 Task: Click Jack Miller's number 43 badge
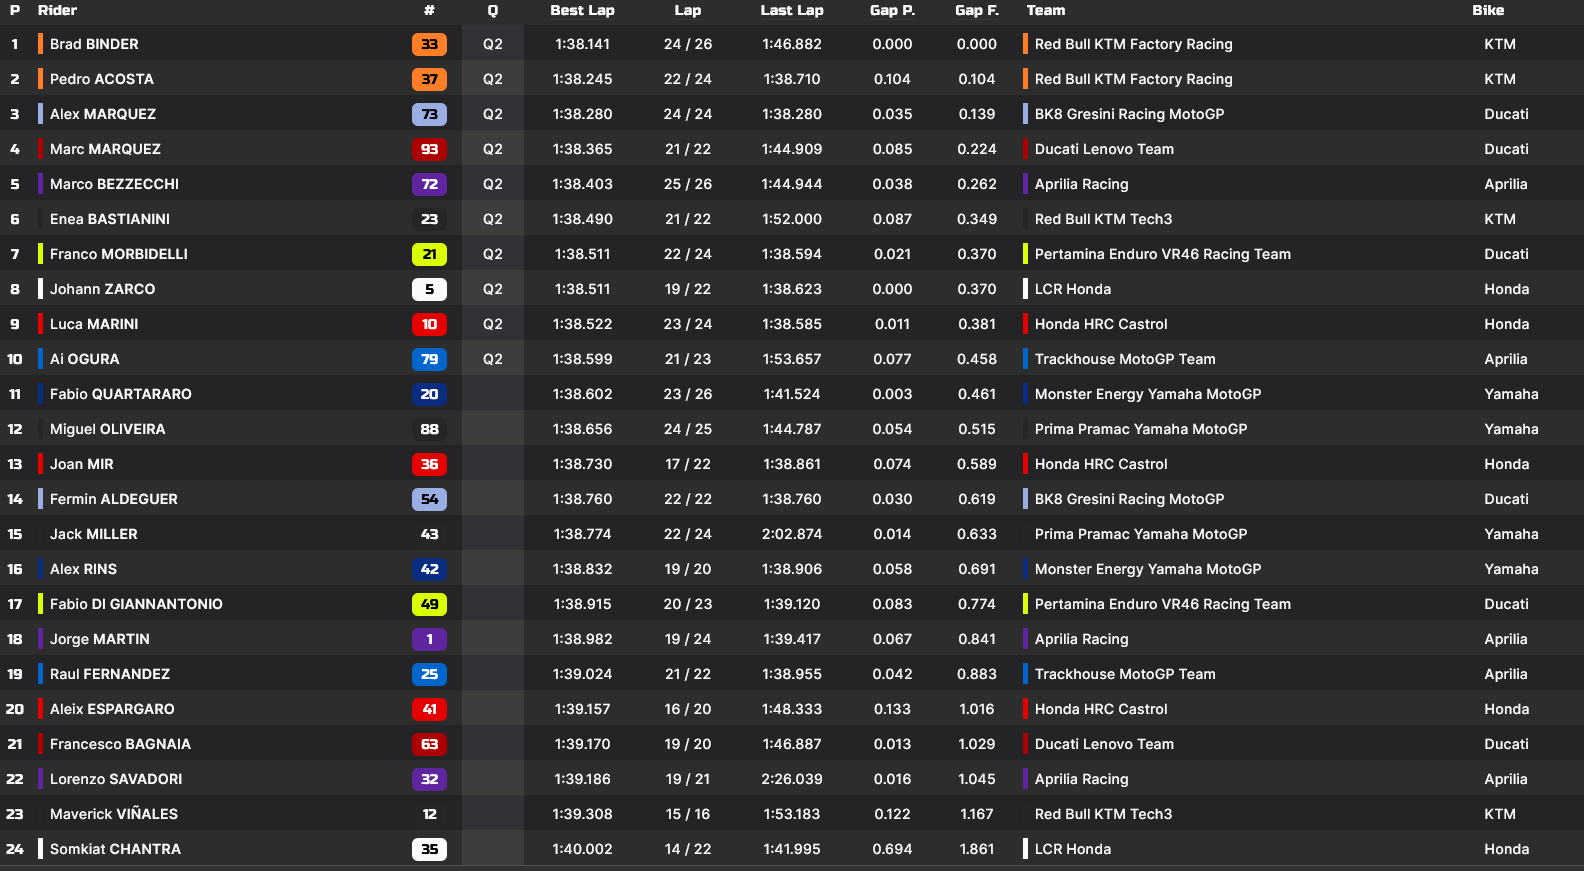pos(429,534)
